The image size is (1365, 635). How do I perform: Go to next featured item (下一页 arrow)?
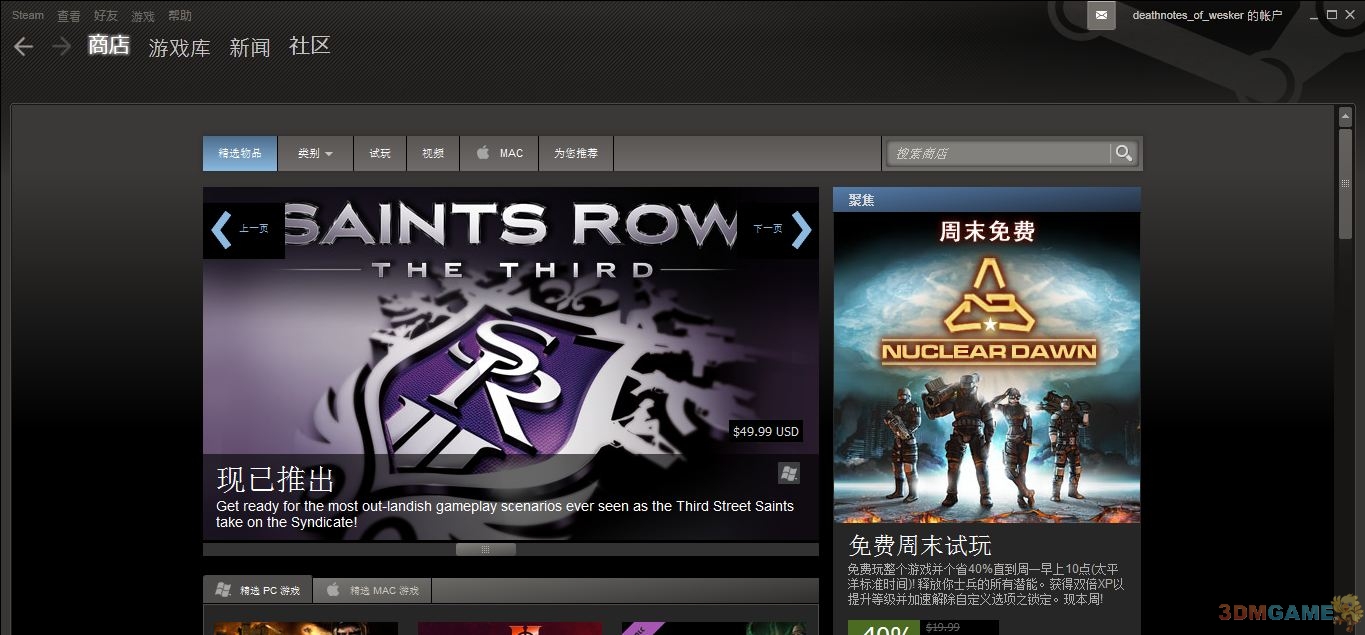[779, 229]
